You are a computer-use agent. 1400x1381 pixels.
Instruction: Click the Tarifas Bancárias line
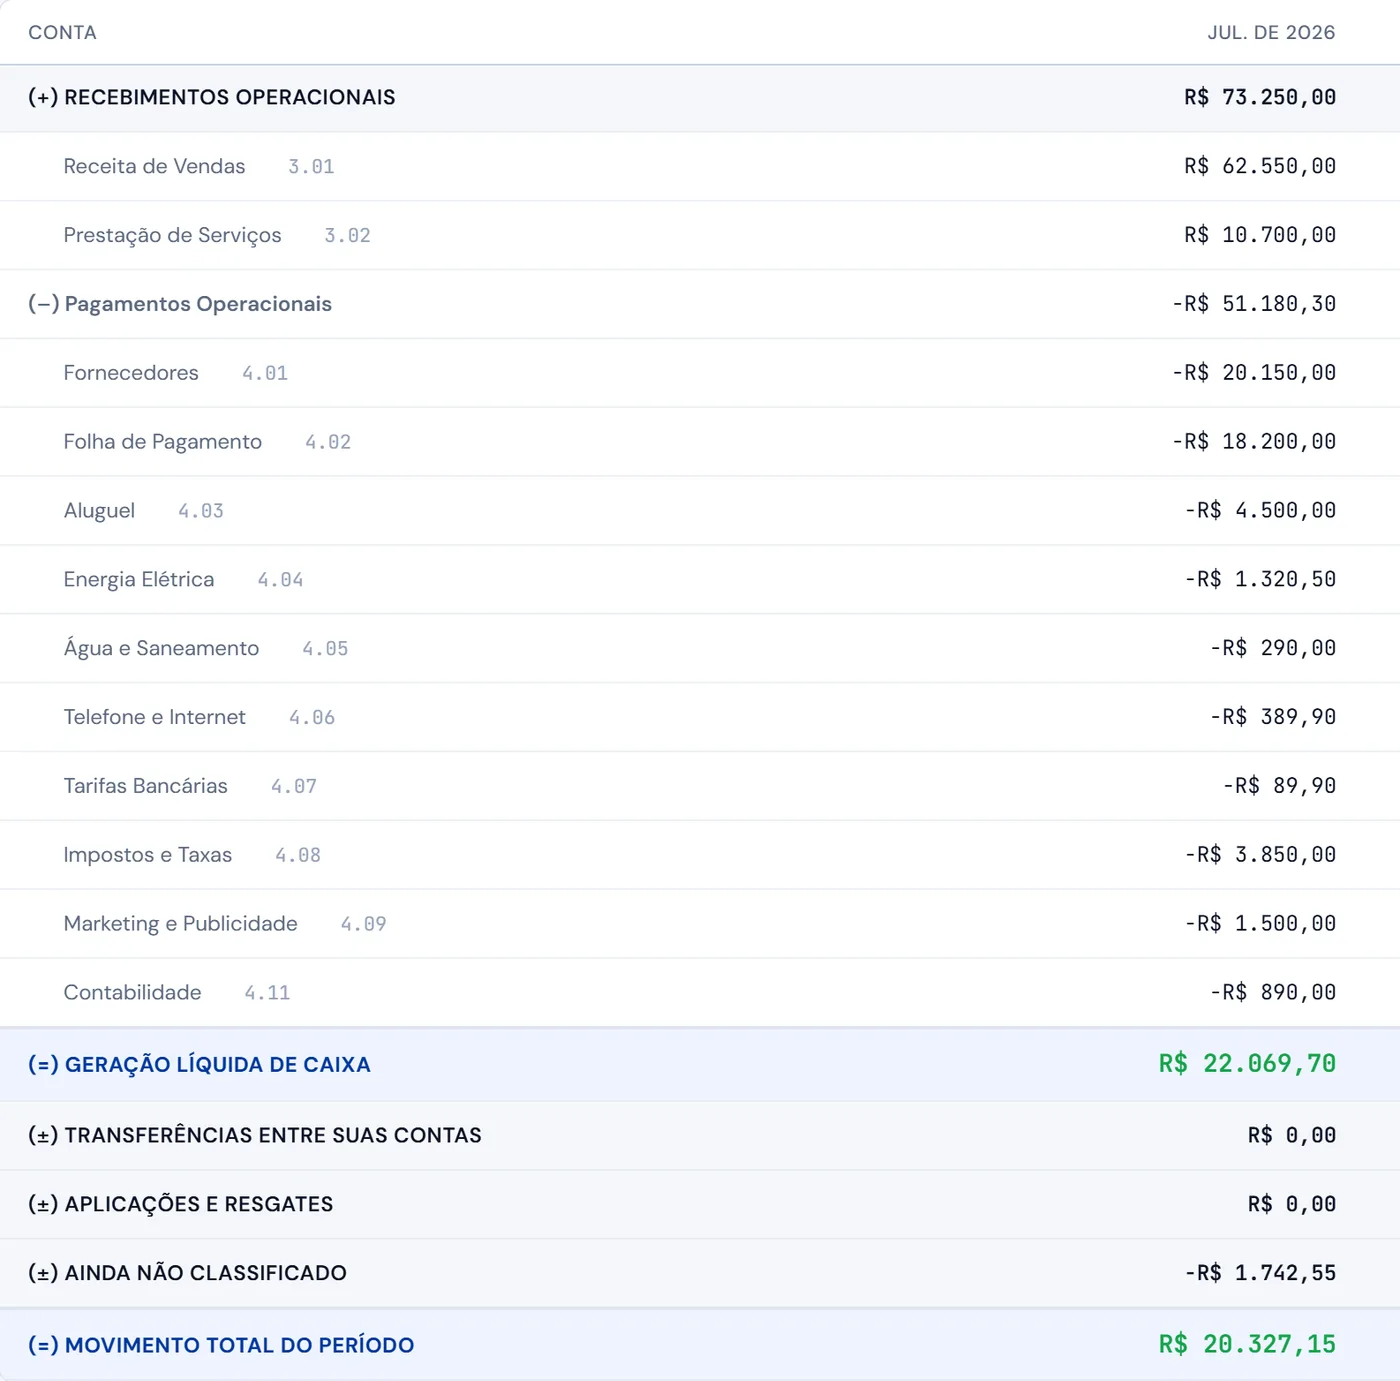[700, 787]
